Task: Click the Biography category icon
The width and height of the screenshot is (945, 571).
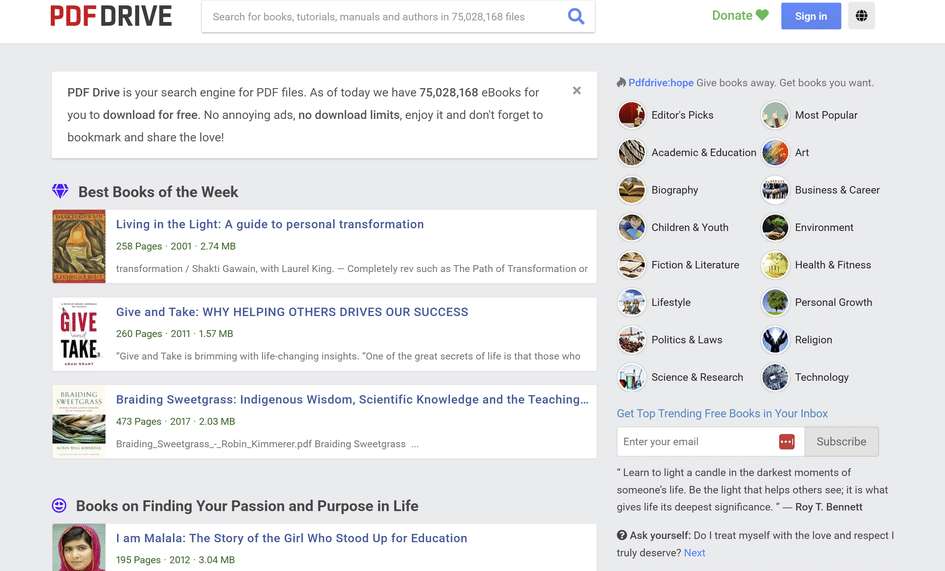Action: (x=632, y=190)
